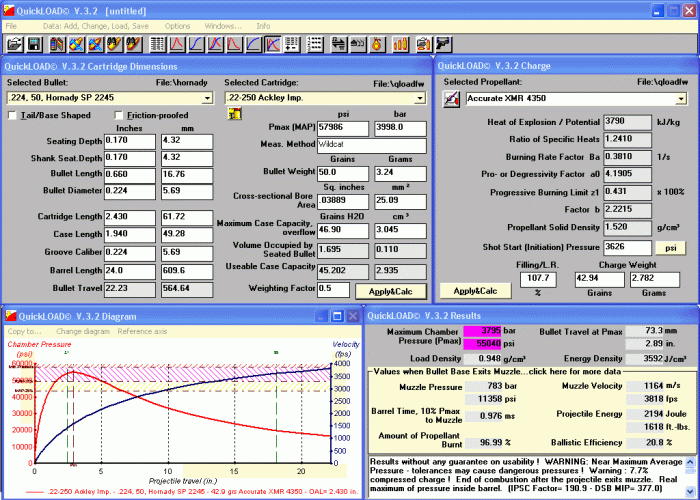
Task: Toggle the Tail/Base Shaped checkbox
Action: tap(12, 115)
